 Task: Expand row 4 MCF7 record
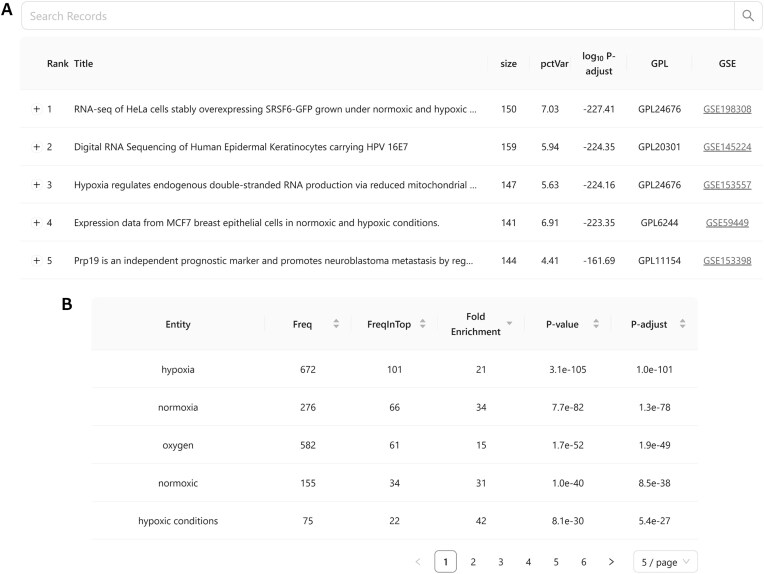(x=37, y=223)
